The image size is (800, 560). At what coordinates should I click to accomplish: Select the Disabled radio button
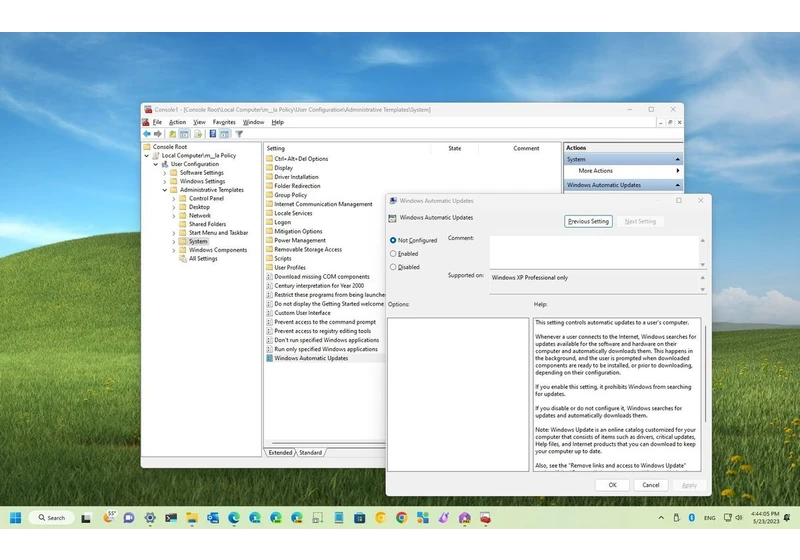tap(393, 267)
